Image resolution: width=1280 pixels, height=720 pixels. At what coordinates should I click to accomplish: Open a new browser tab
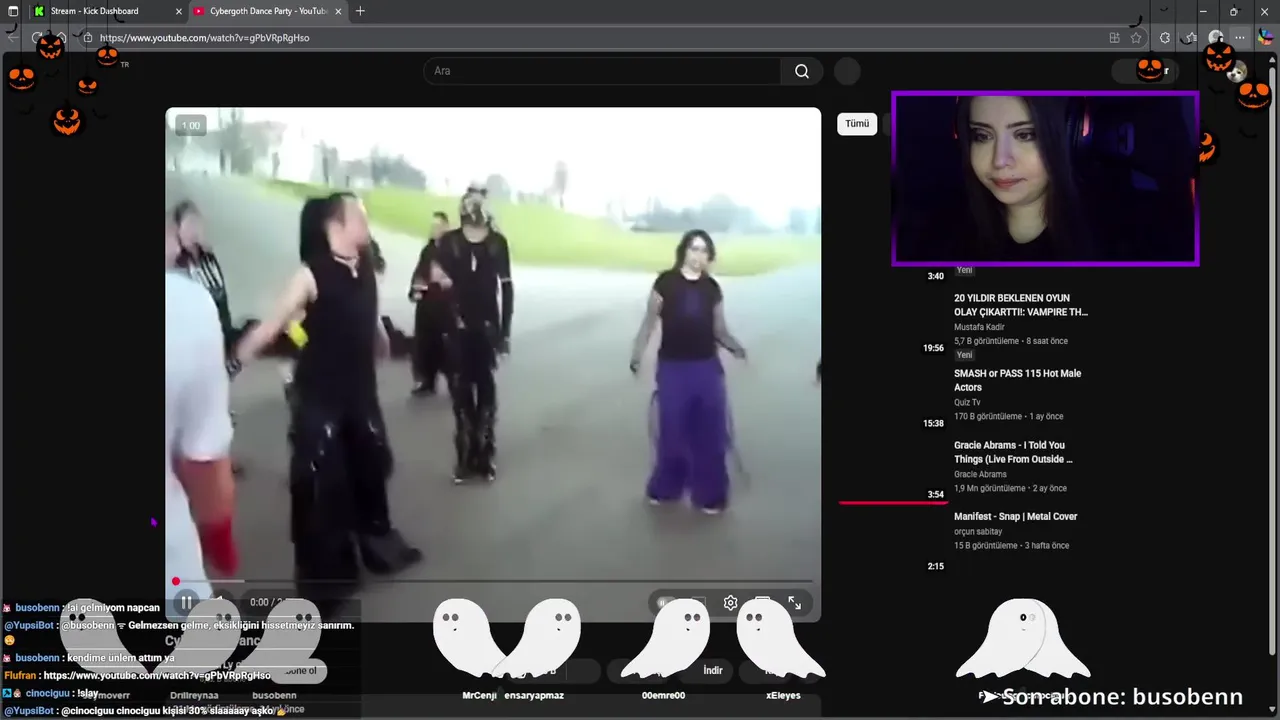coord(360,11)
